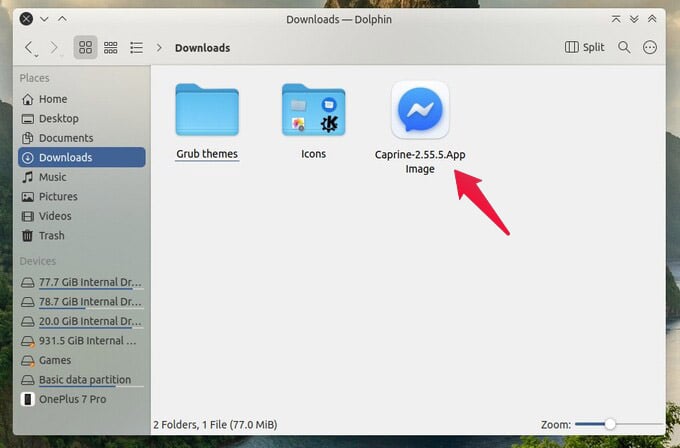Enable Split view
The image size is (680, 448).
click(x=584, y=47)
